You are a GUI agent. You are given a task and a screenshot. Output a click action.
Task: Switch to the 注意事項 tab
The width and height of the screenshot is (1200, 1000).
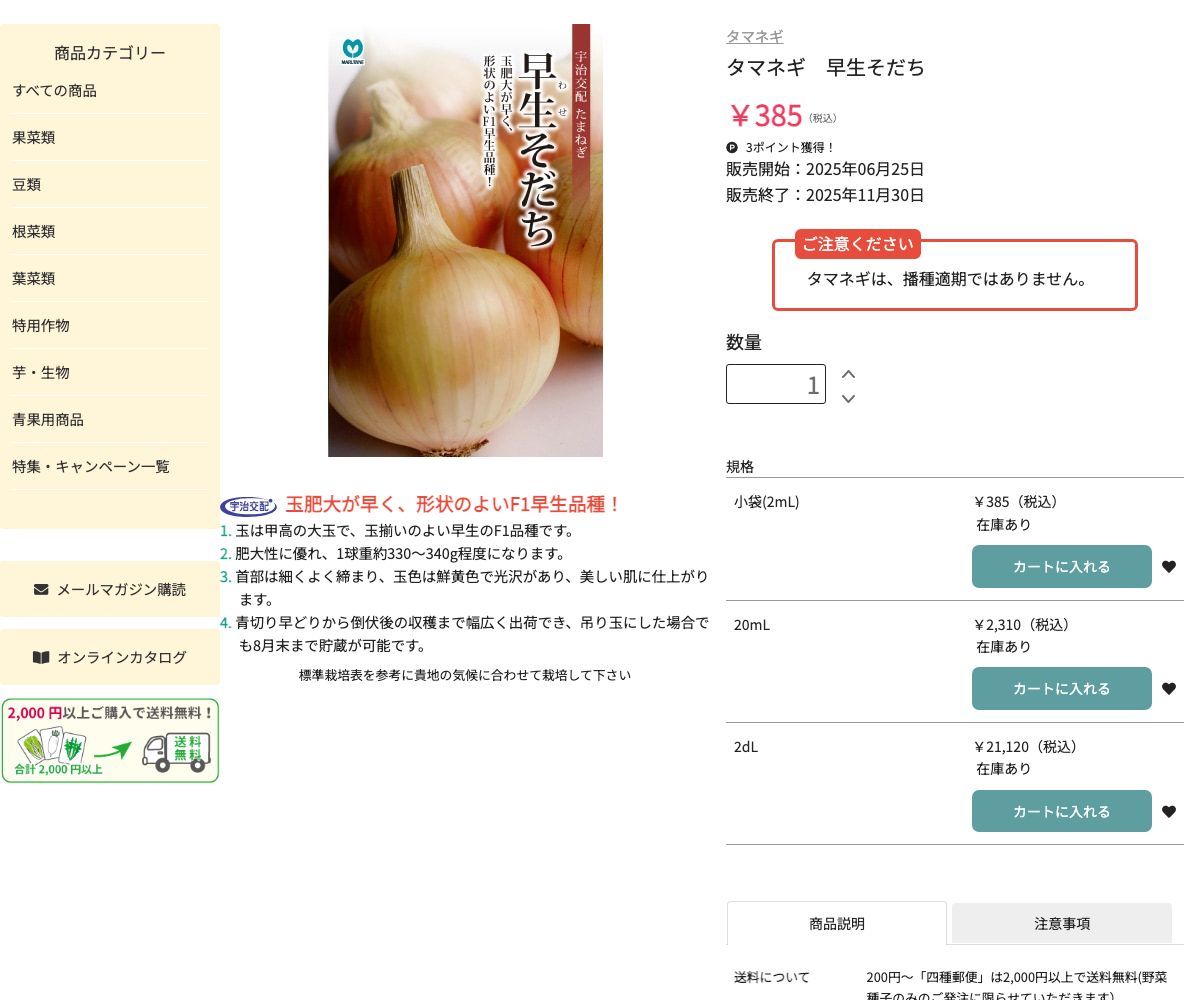(1061, 923)
